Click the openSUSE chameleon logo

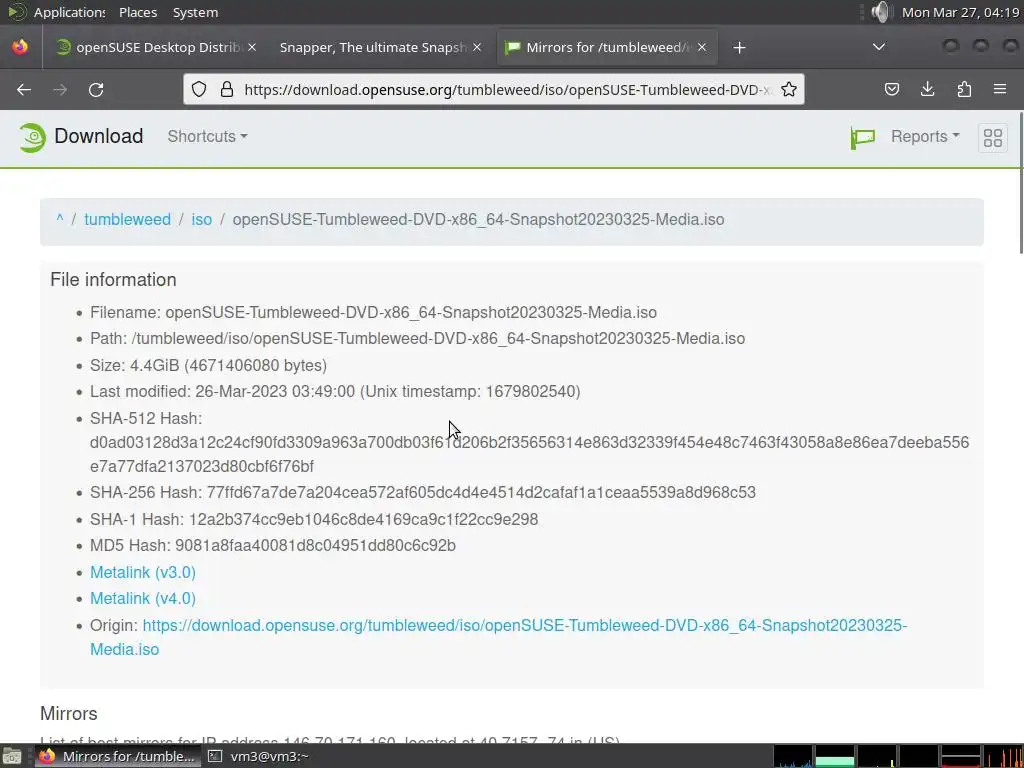[31, 137]
